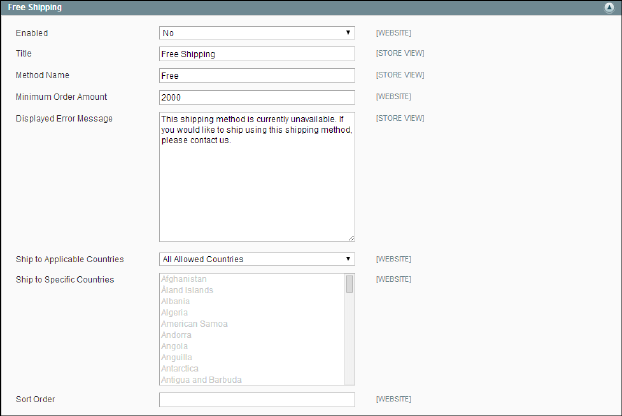Select Afghanistan in the countries list
Screen dimensions: 622x416
point(184,279)
